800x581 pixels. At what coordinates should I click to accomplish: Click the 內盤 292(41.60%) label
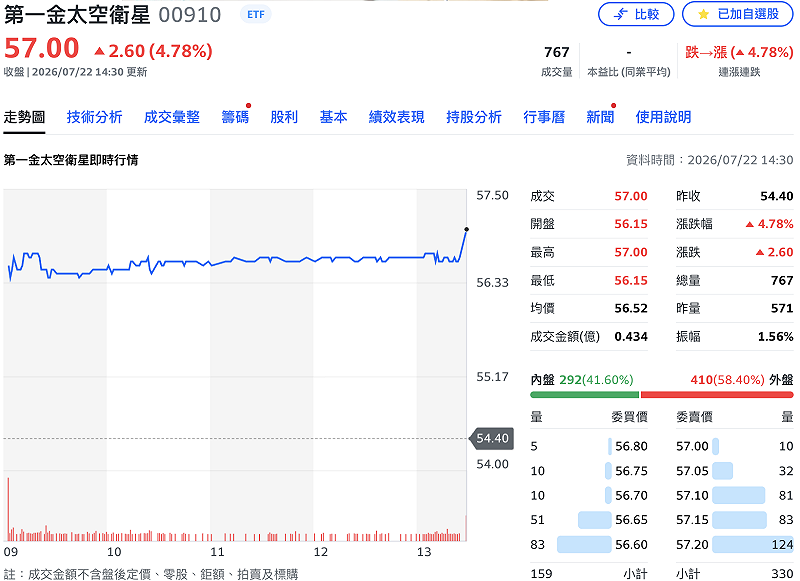[582, 380]
